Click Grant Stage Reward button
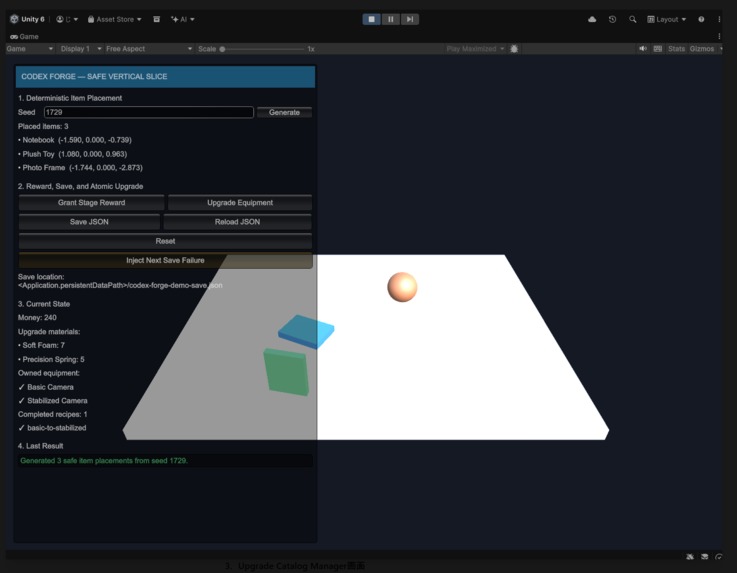This screenshot has height=573, width=737. pyautogui.click(x=92, y=203)
